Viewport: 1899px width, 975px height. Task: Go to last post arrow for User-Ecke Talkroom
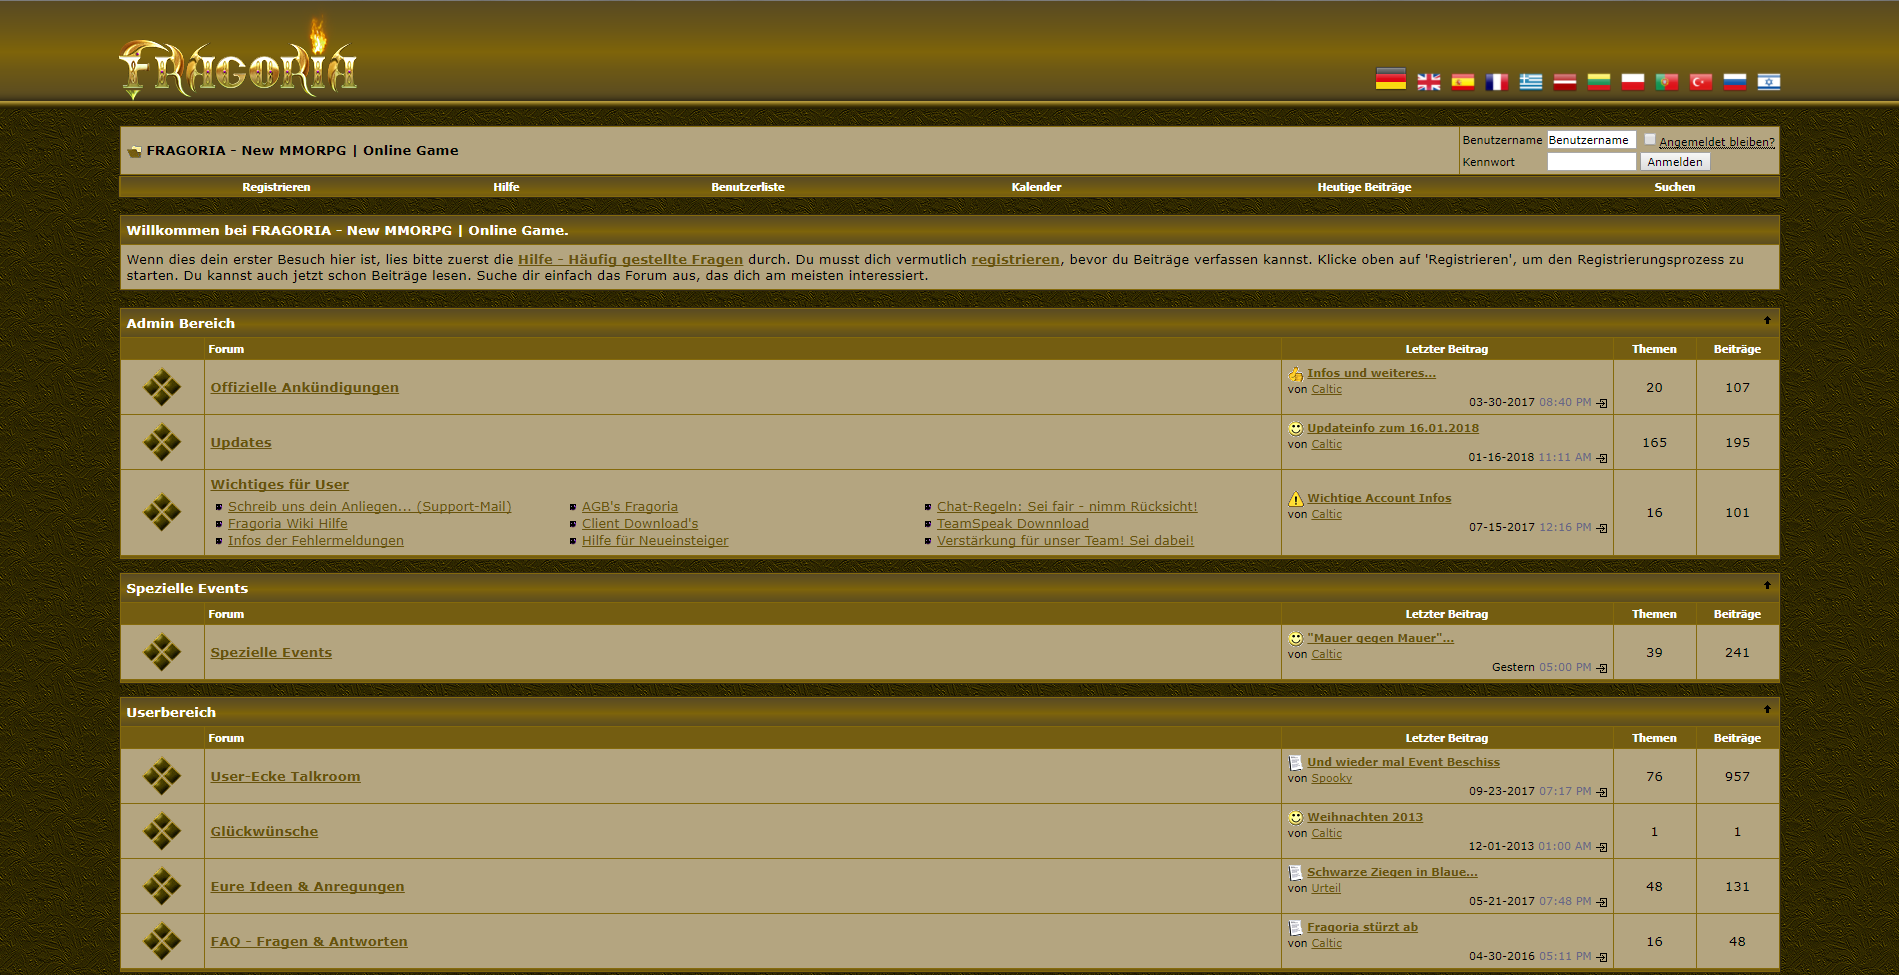pyautogui.click(x=1602, y=792)
